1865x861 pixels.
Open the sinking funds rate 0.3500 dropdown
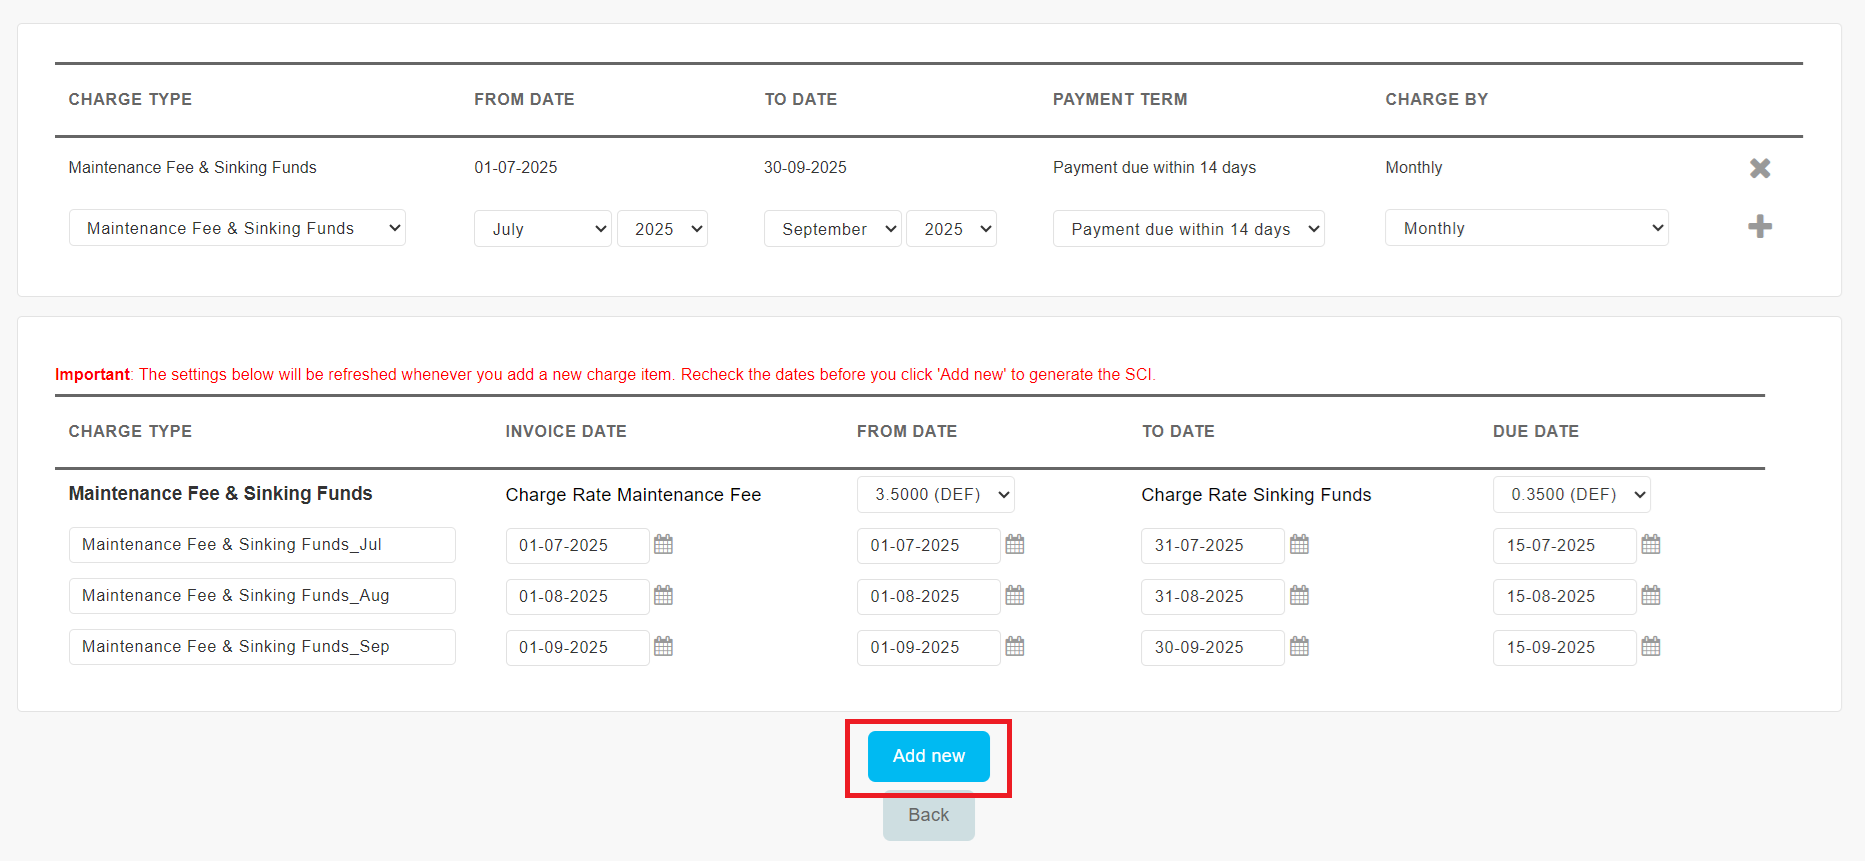point(1571,494)
